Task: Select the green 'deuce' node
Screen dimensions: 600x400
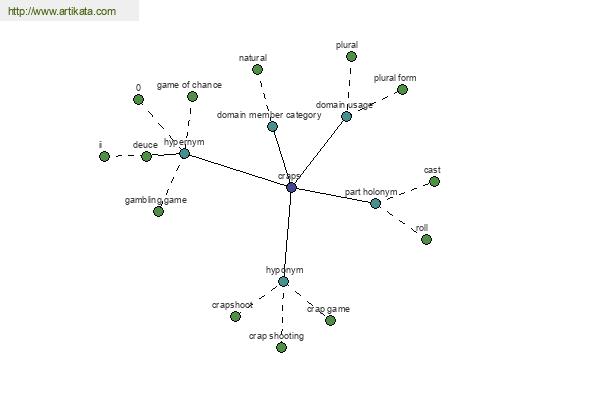Action: (147, 156)
